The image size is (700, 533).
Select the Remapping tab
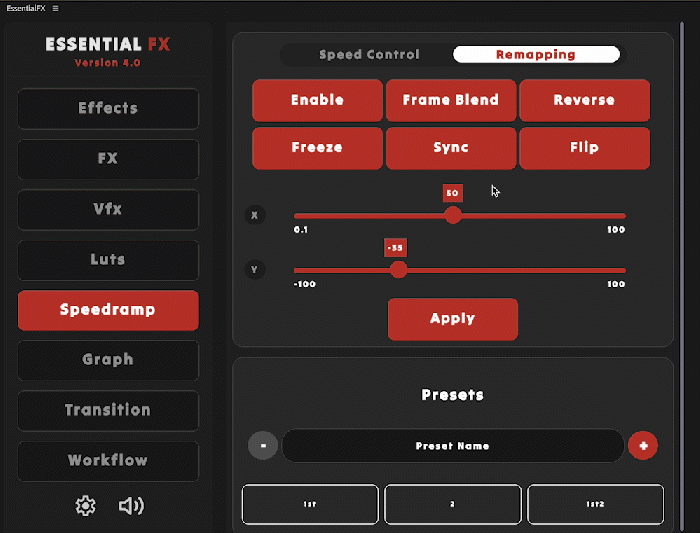pos(536,55)
